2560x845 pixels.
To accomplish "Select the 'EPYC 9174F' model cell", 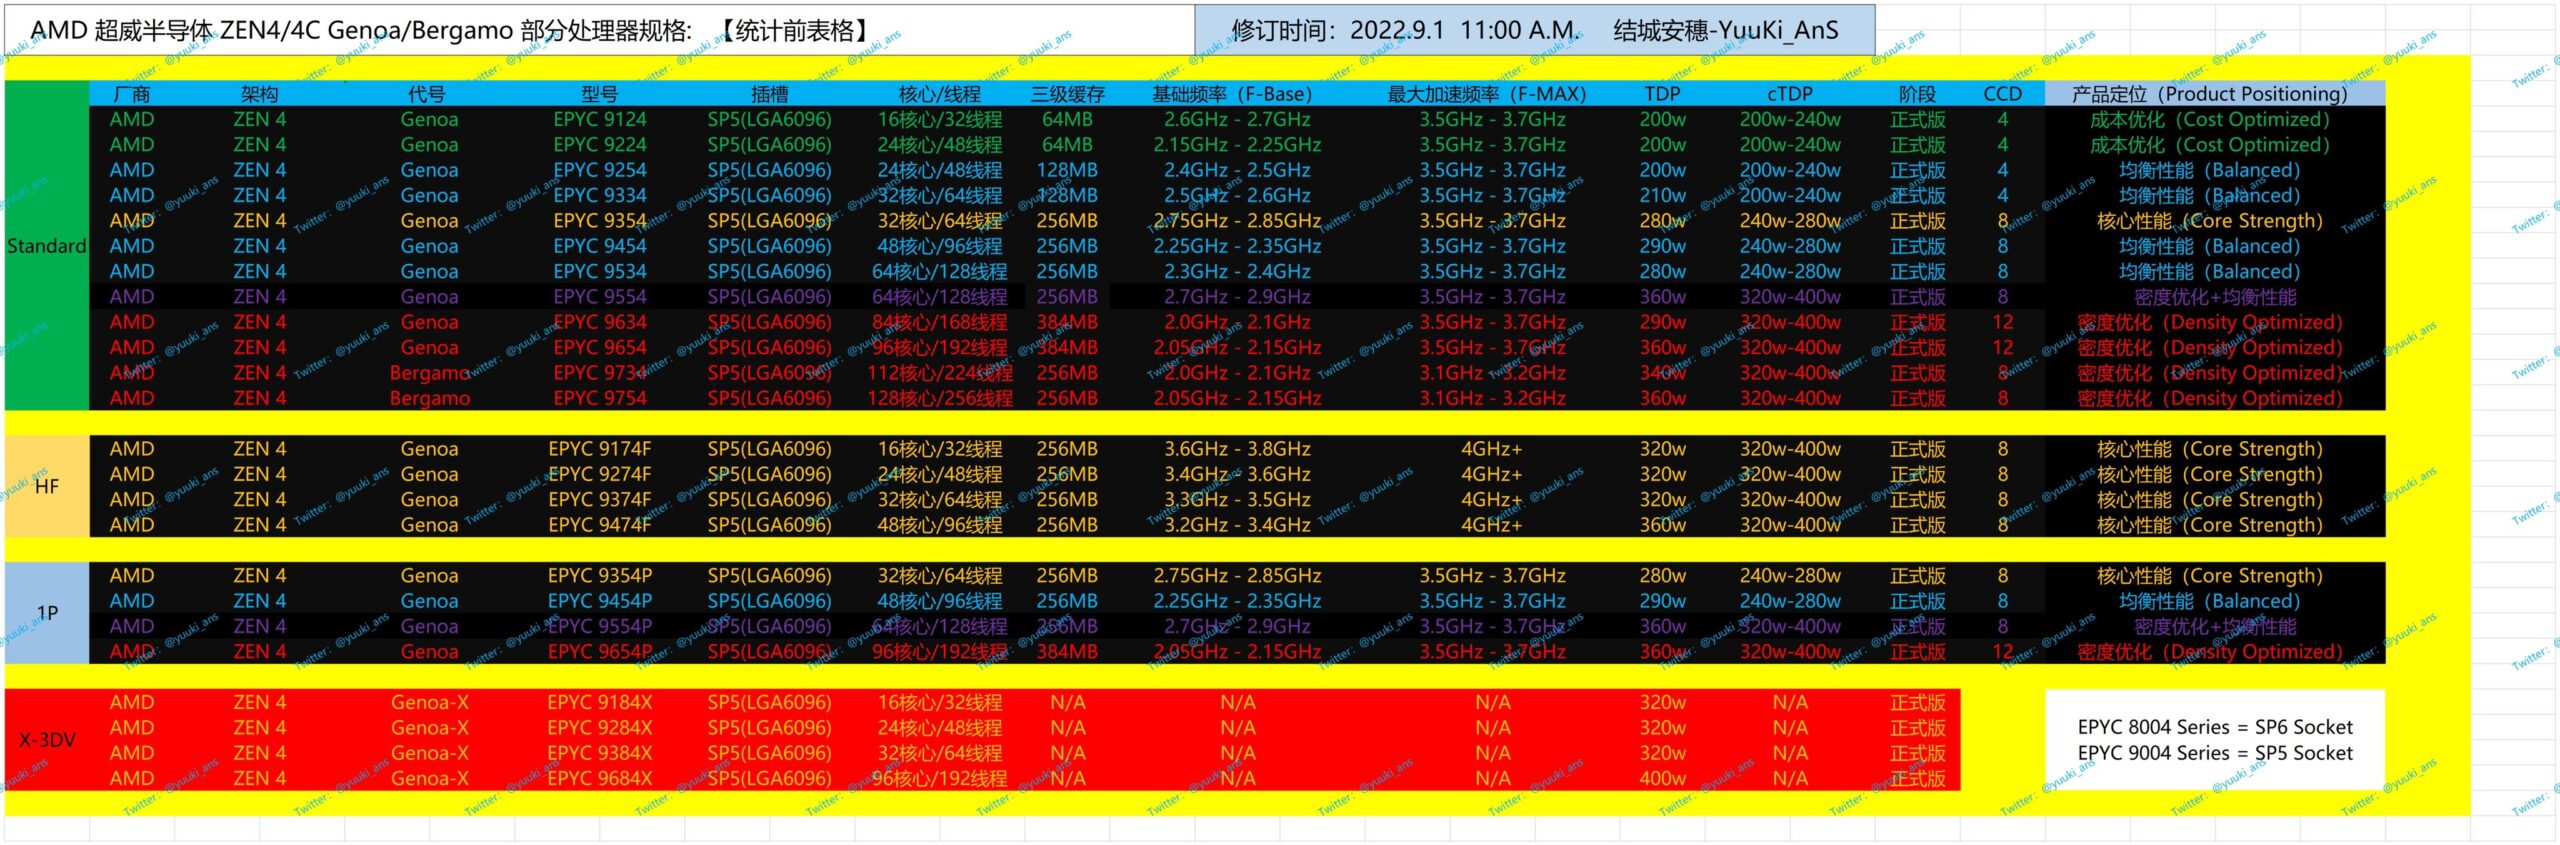I will click(x=600, y=449).
